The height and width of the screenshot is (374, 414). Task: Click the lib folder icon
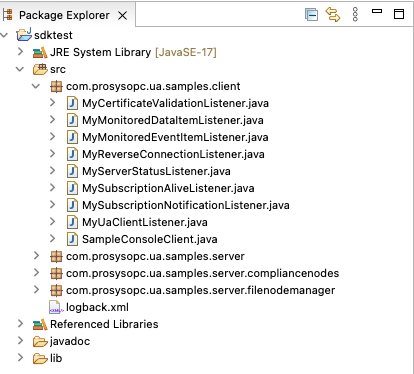[x=40, y=359]
